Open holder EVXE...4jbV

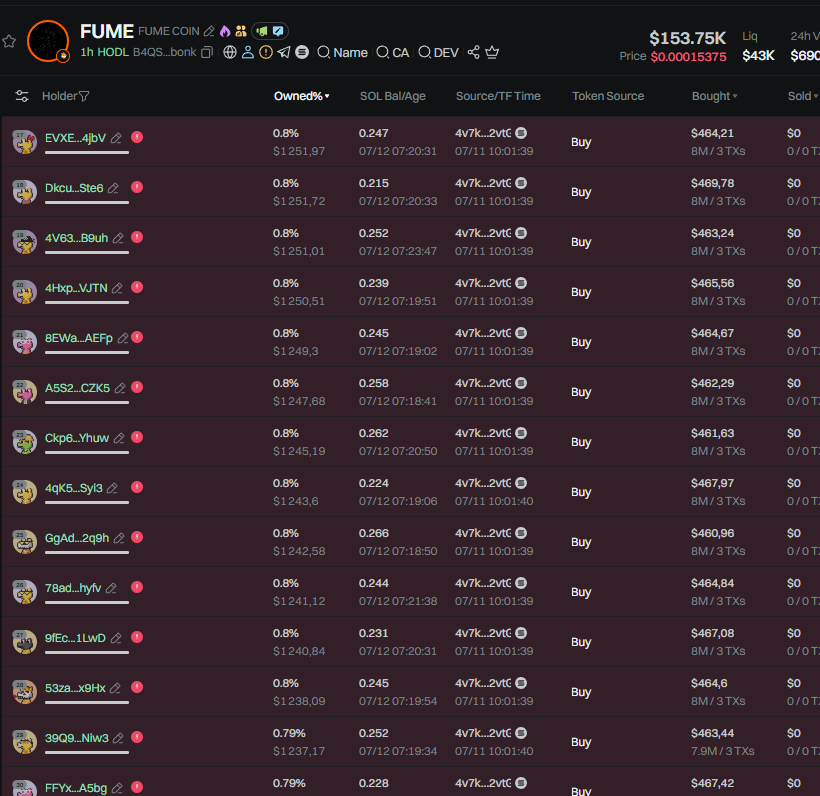coord(75,138)
